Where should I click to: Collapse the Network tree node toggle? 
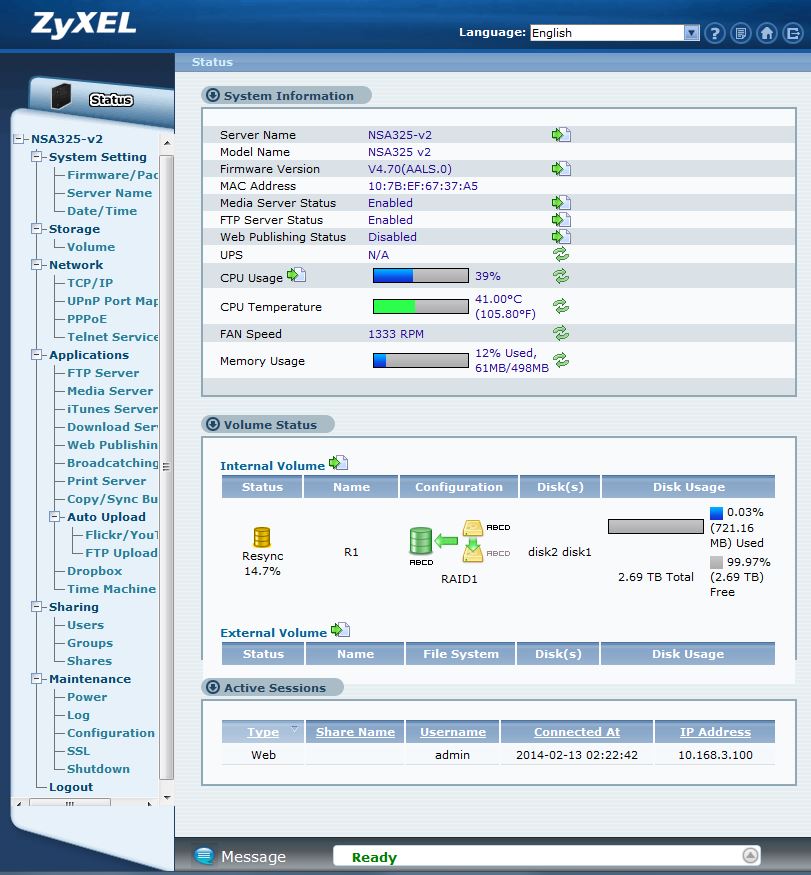coord(37,265)
